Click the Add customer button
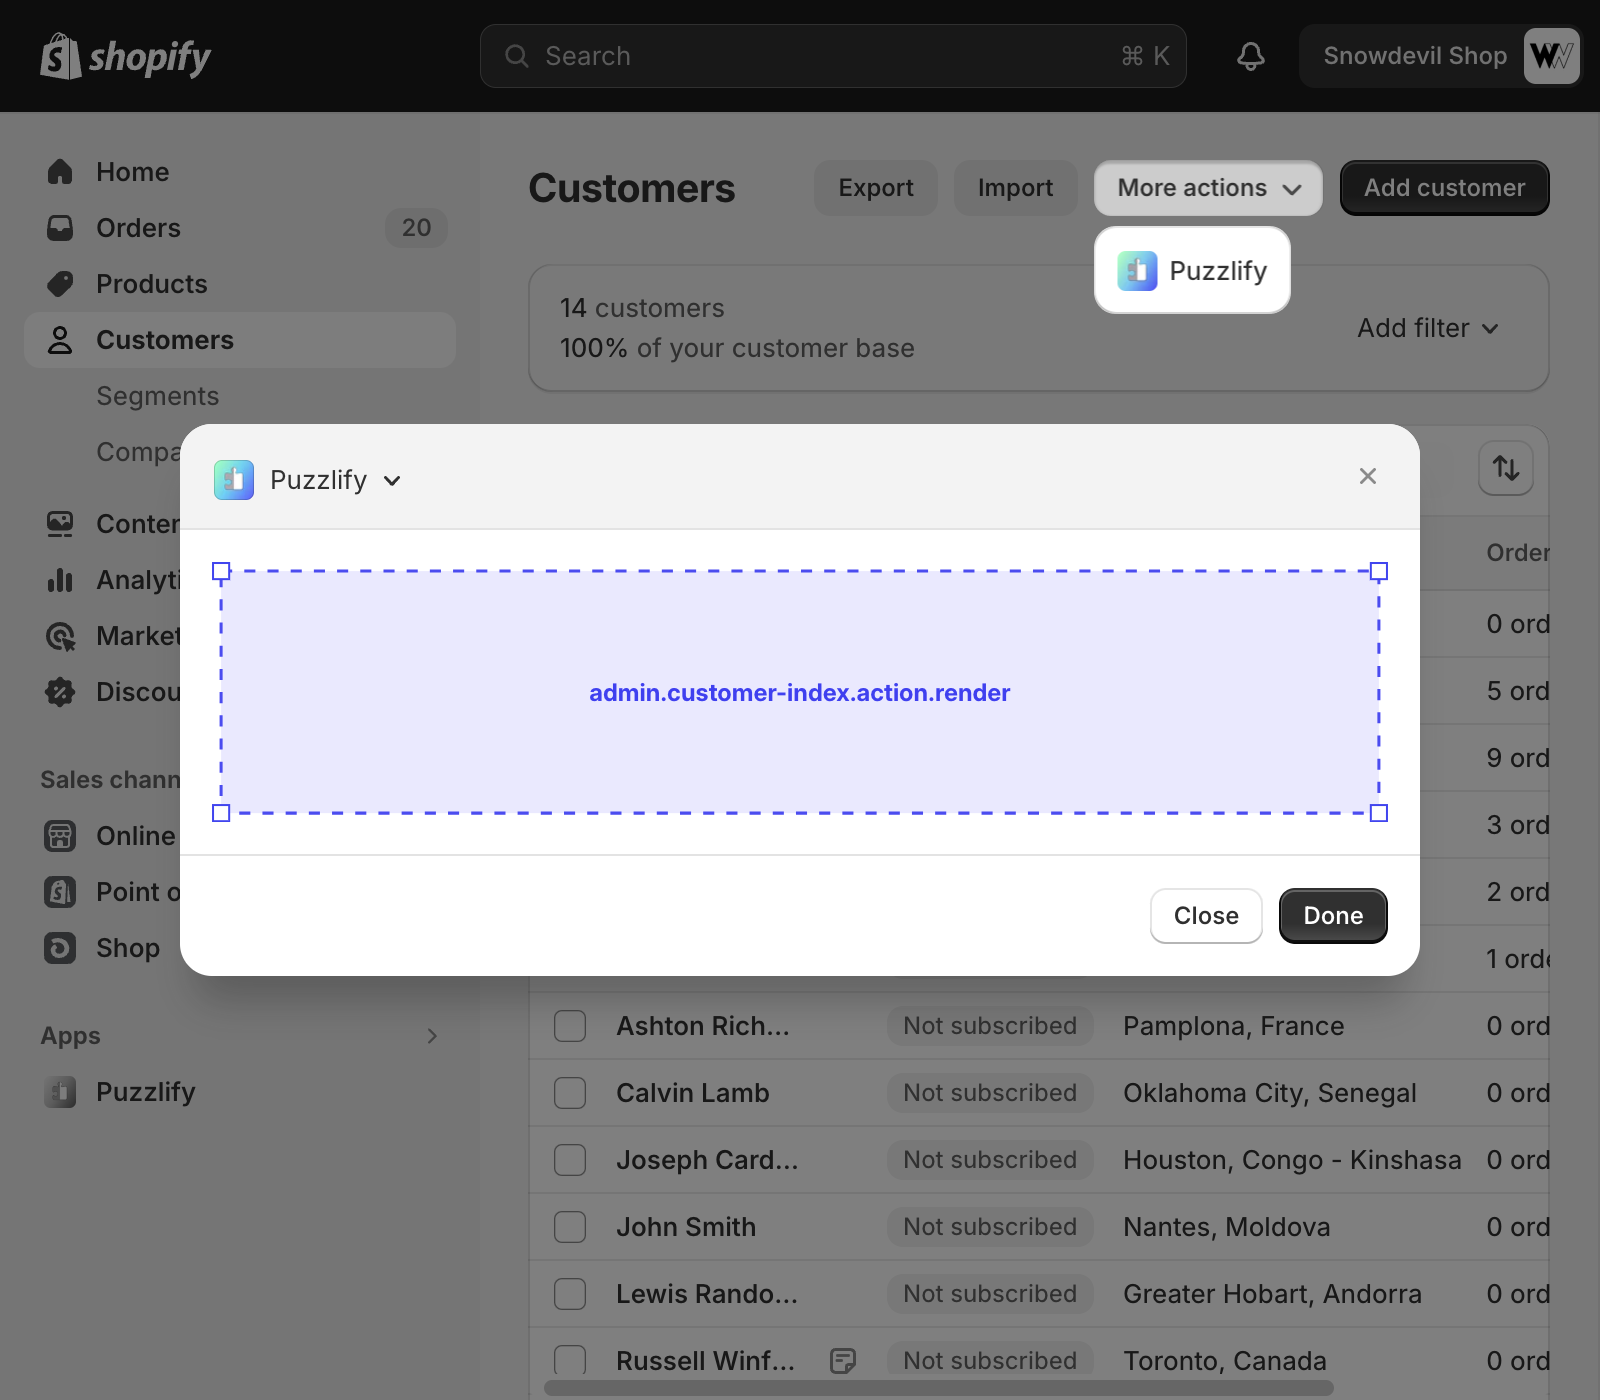The width and height of the screenshot is (1600, 1400). (x=1444, y=188)
